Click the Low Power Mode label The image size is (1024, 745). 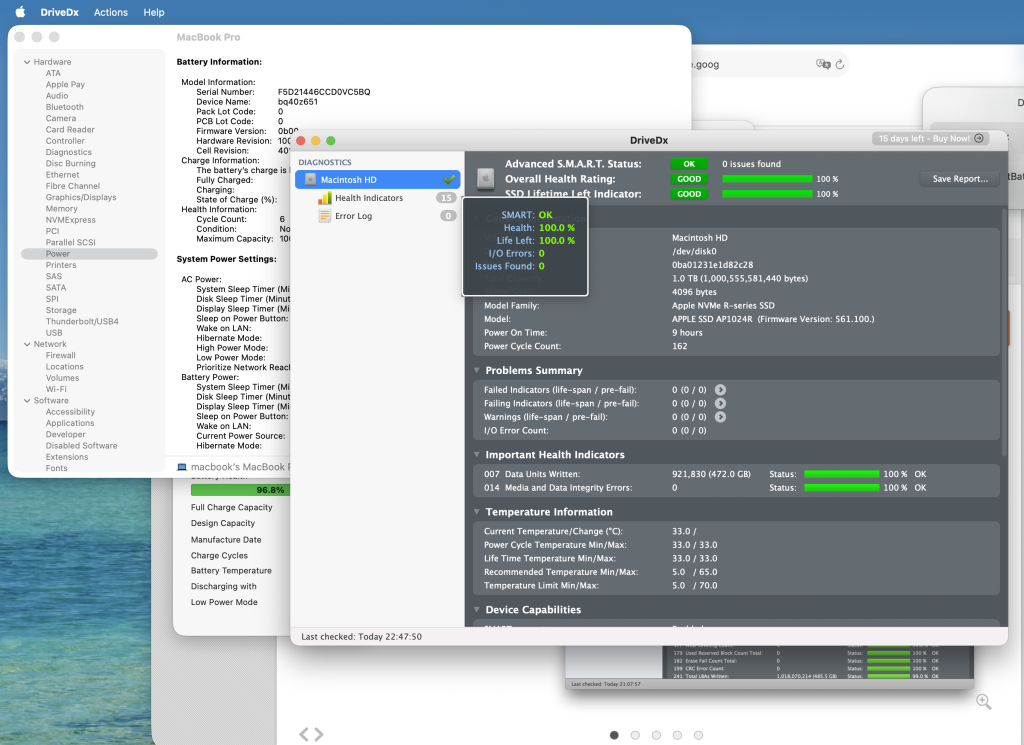[224, 602]
